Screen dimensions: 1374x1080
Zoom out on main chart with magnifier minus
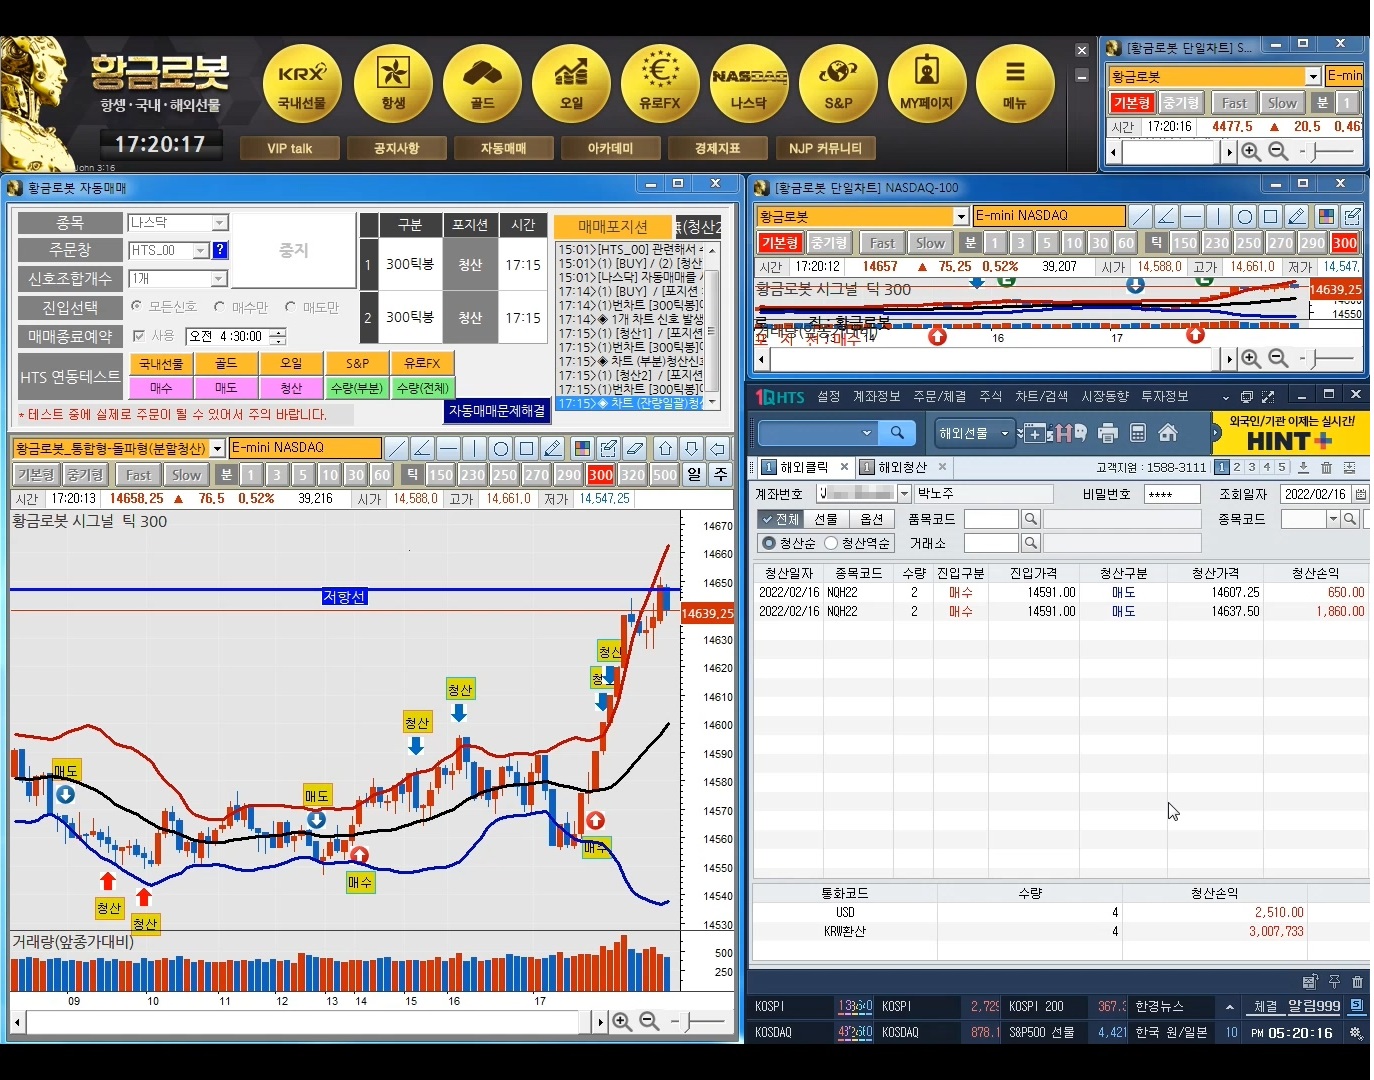click(x=649, y=1021)
